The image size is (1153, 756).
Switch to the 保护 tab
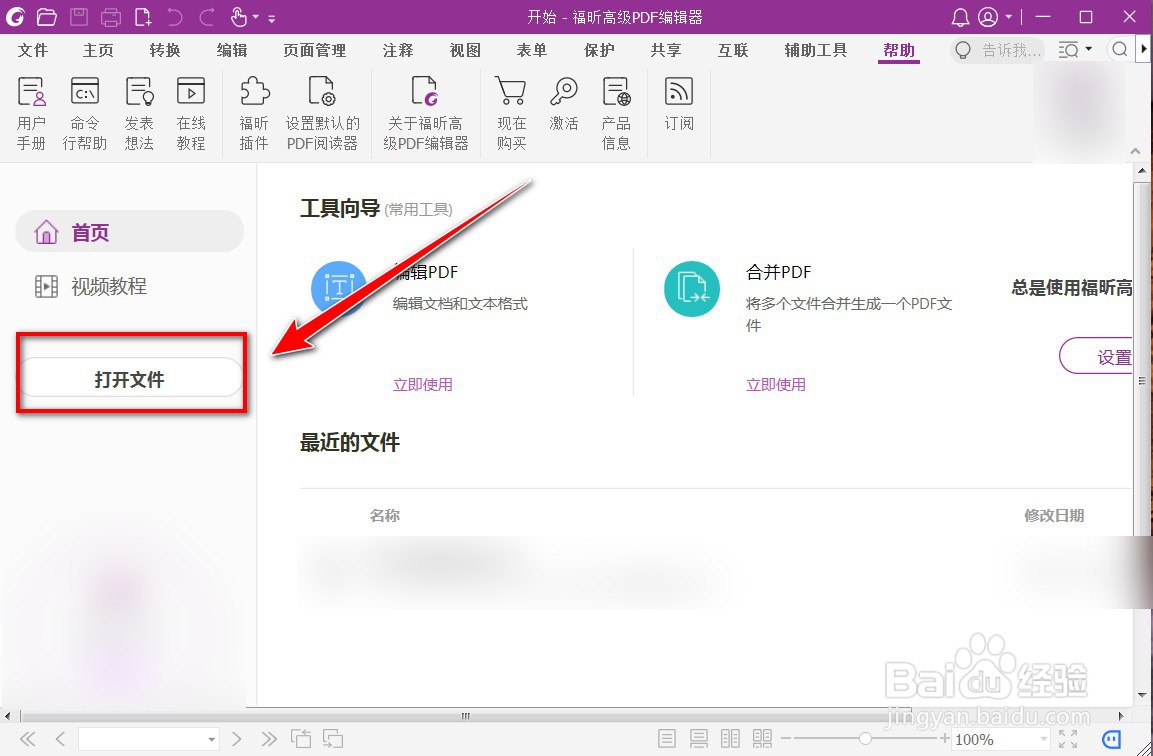tap(599, 50)
